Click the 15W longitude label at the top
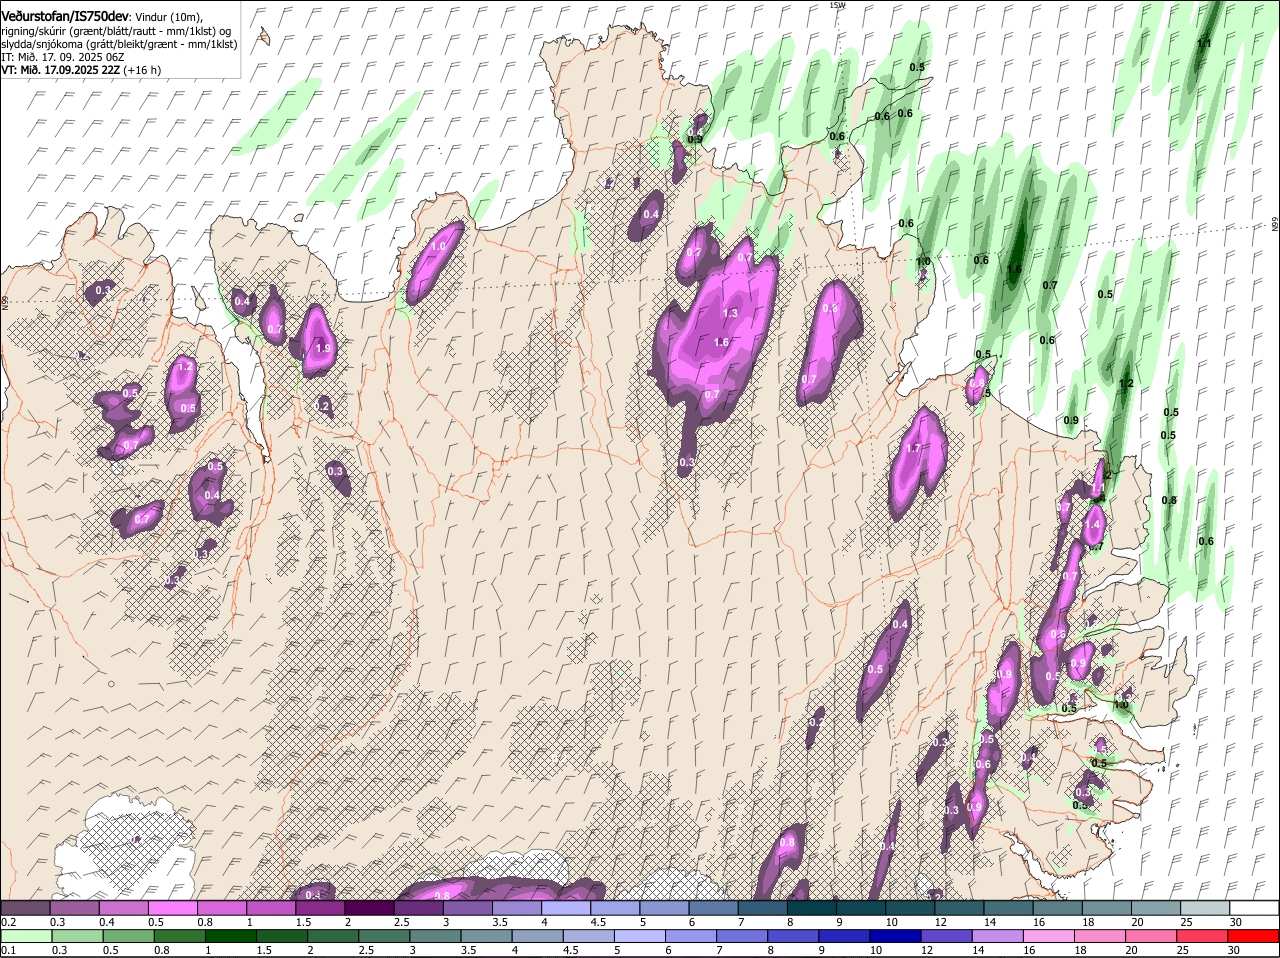This screenshot has width=1280, height=958. tap(837, 5)
